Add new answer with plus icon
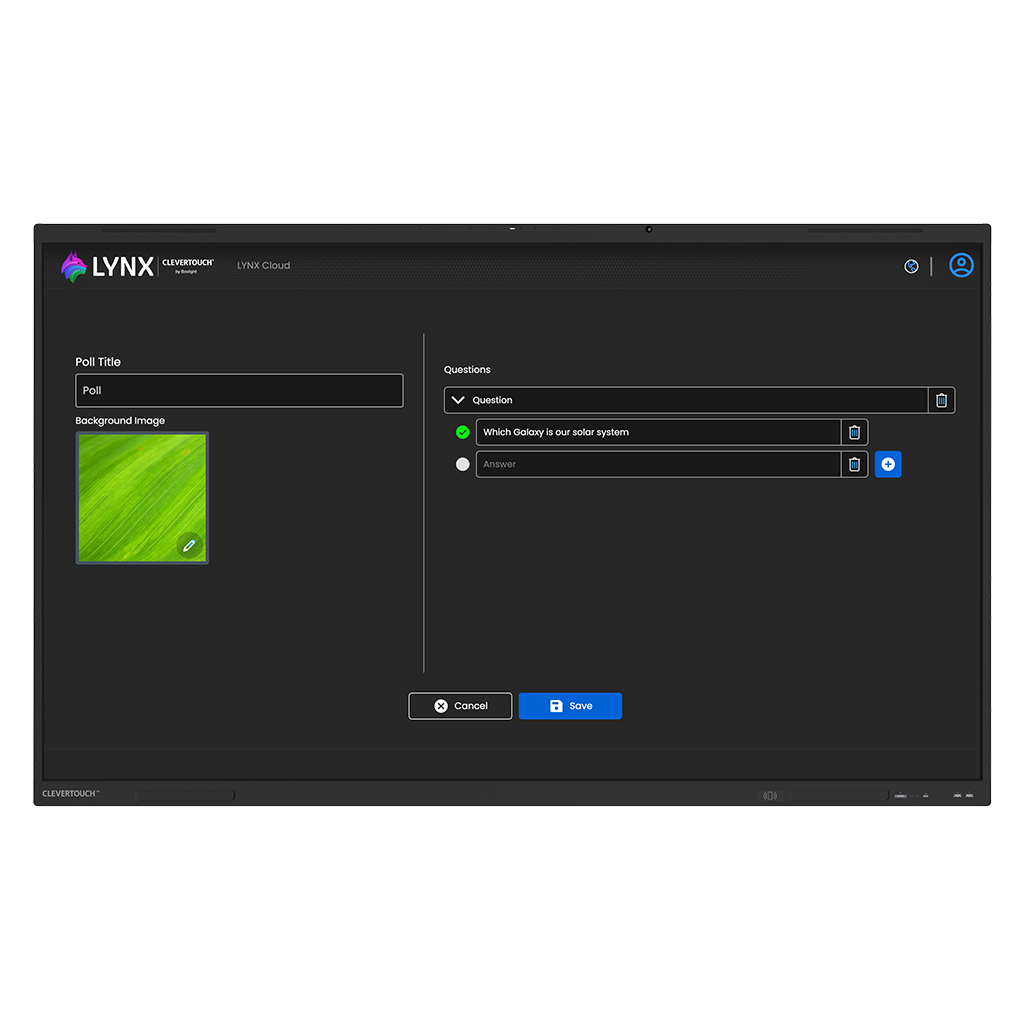Screen dimensions: 1024x1024 pyautogui.click(x=888, y=464)
